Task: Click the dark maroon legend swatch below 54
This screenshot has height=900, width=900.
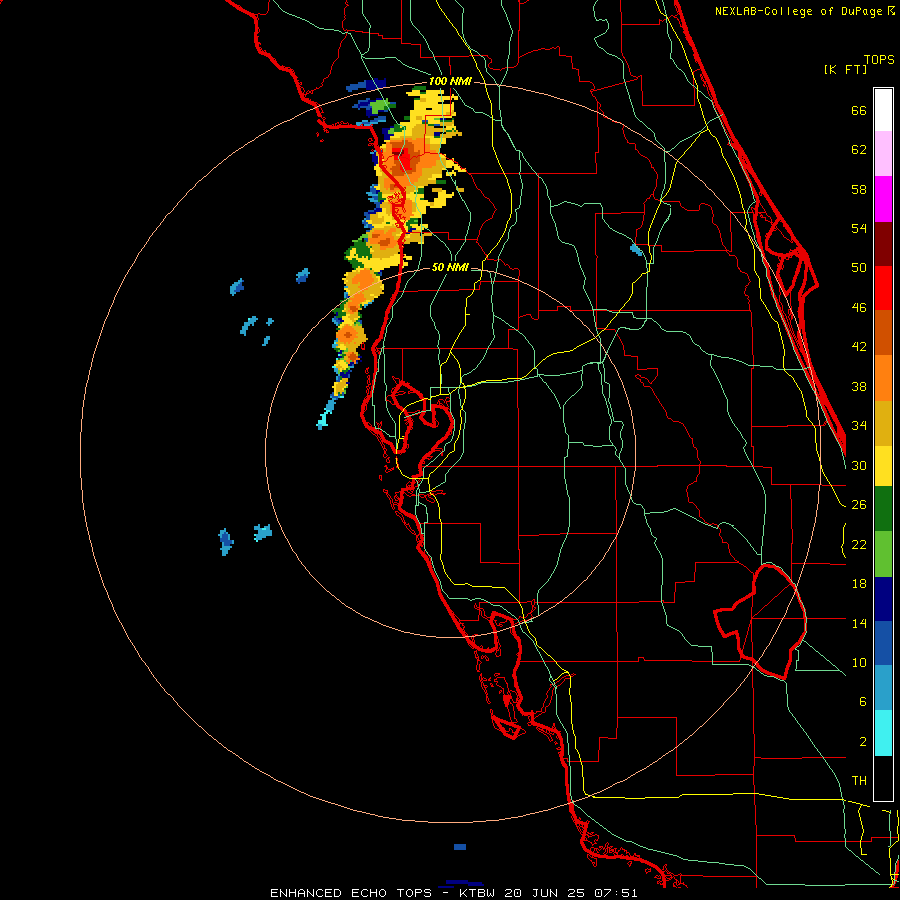Action: point(883,244)
